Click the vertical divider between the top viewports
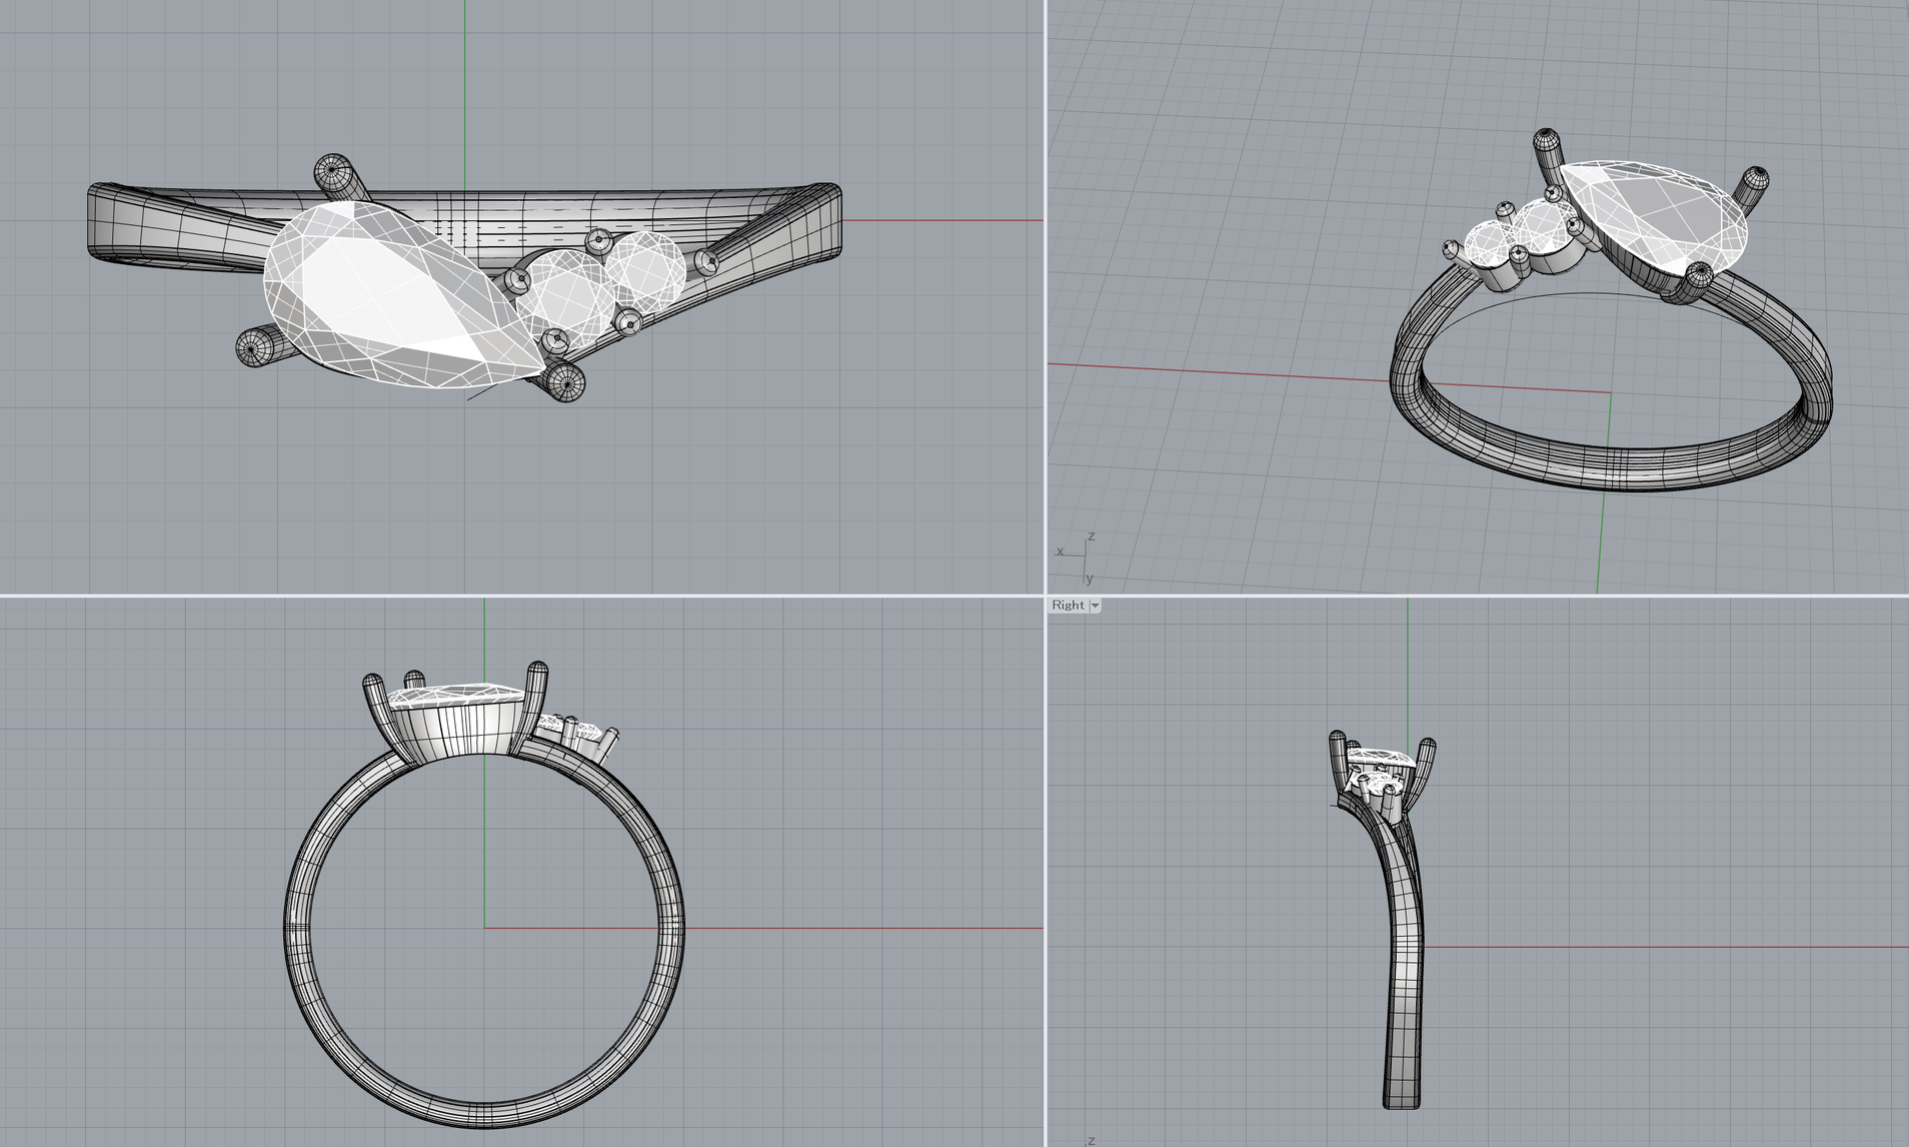 pos(1046,300)
